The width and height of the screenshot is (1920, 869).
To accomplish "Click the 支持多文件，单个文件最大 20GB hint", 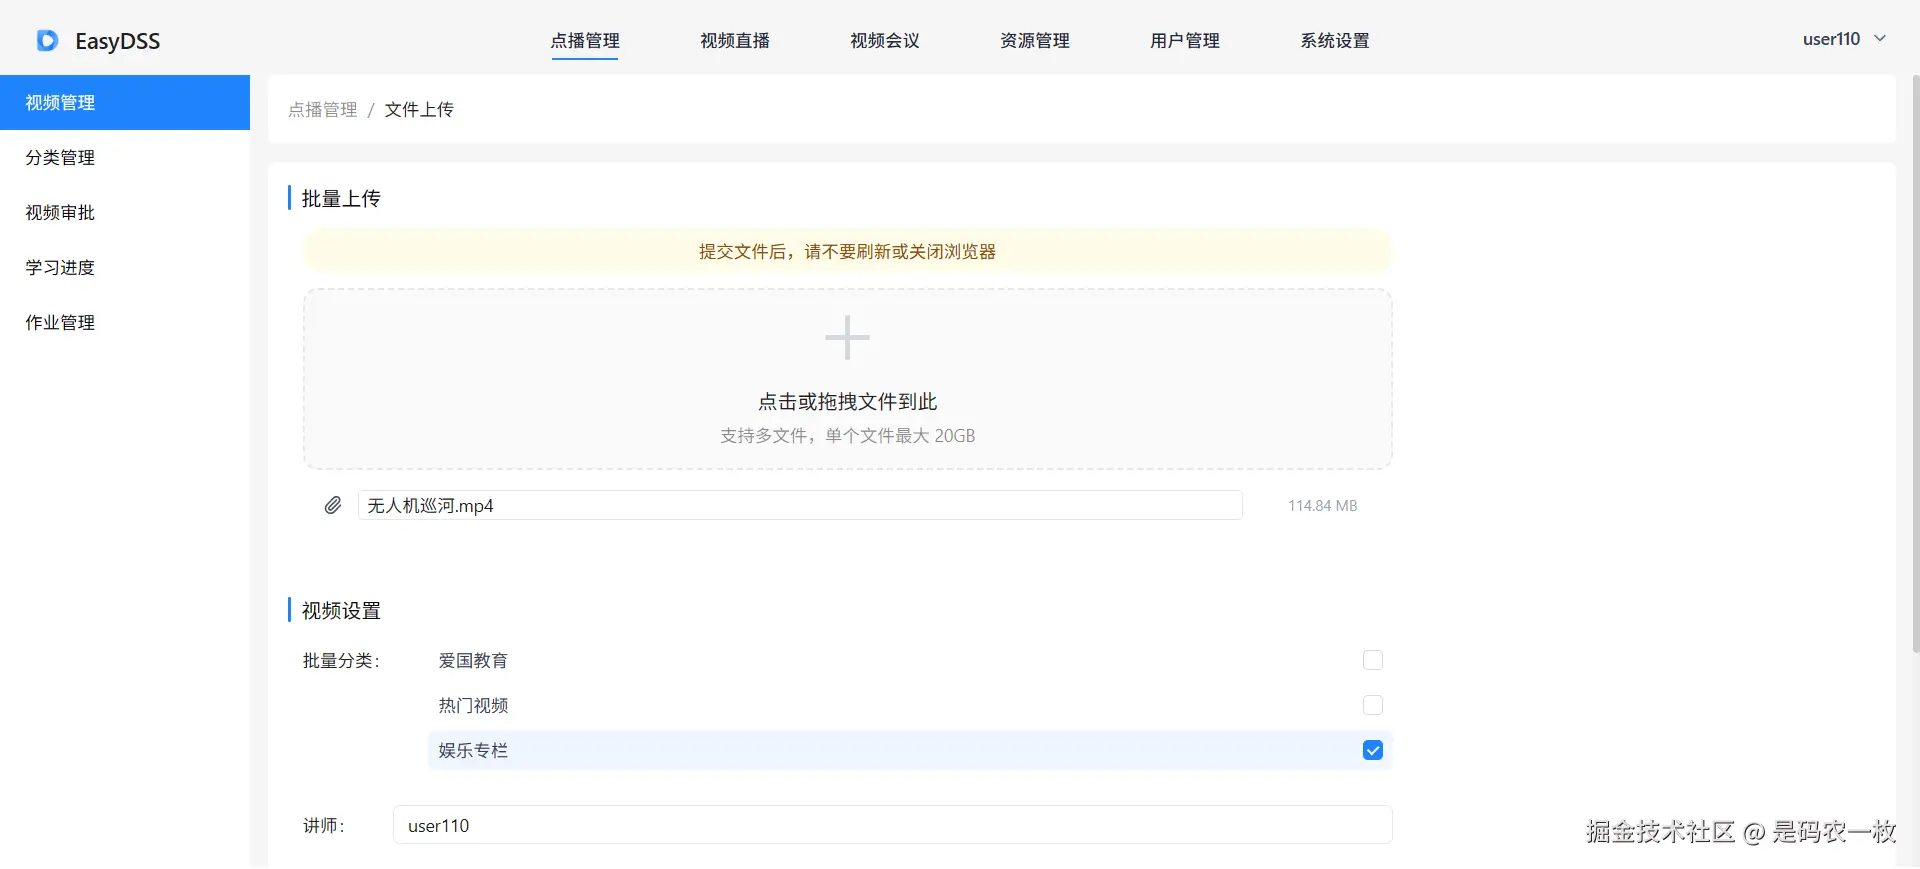I will [847, 436].
